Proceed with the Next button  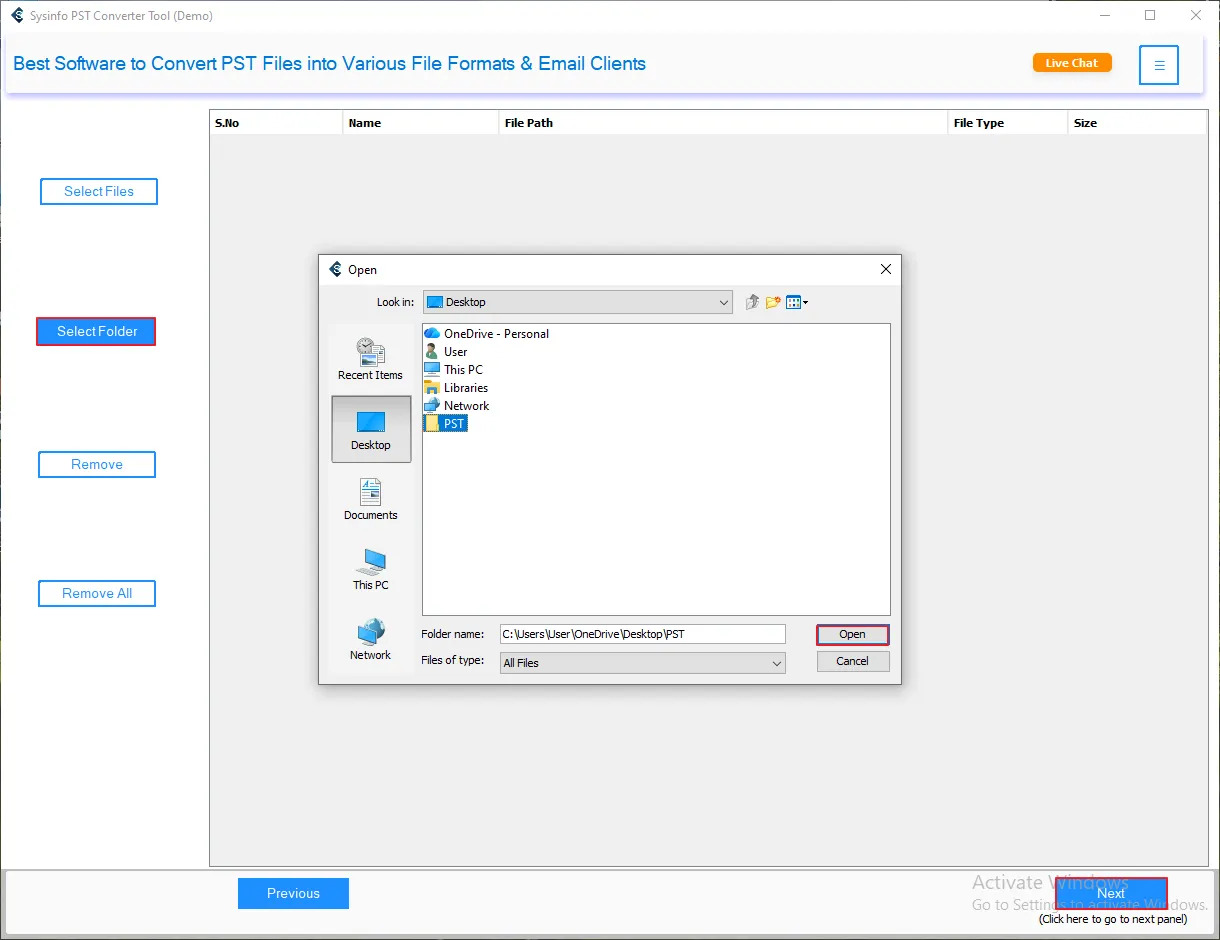pyautogui.click(x=1111, y=893)
